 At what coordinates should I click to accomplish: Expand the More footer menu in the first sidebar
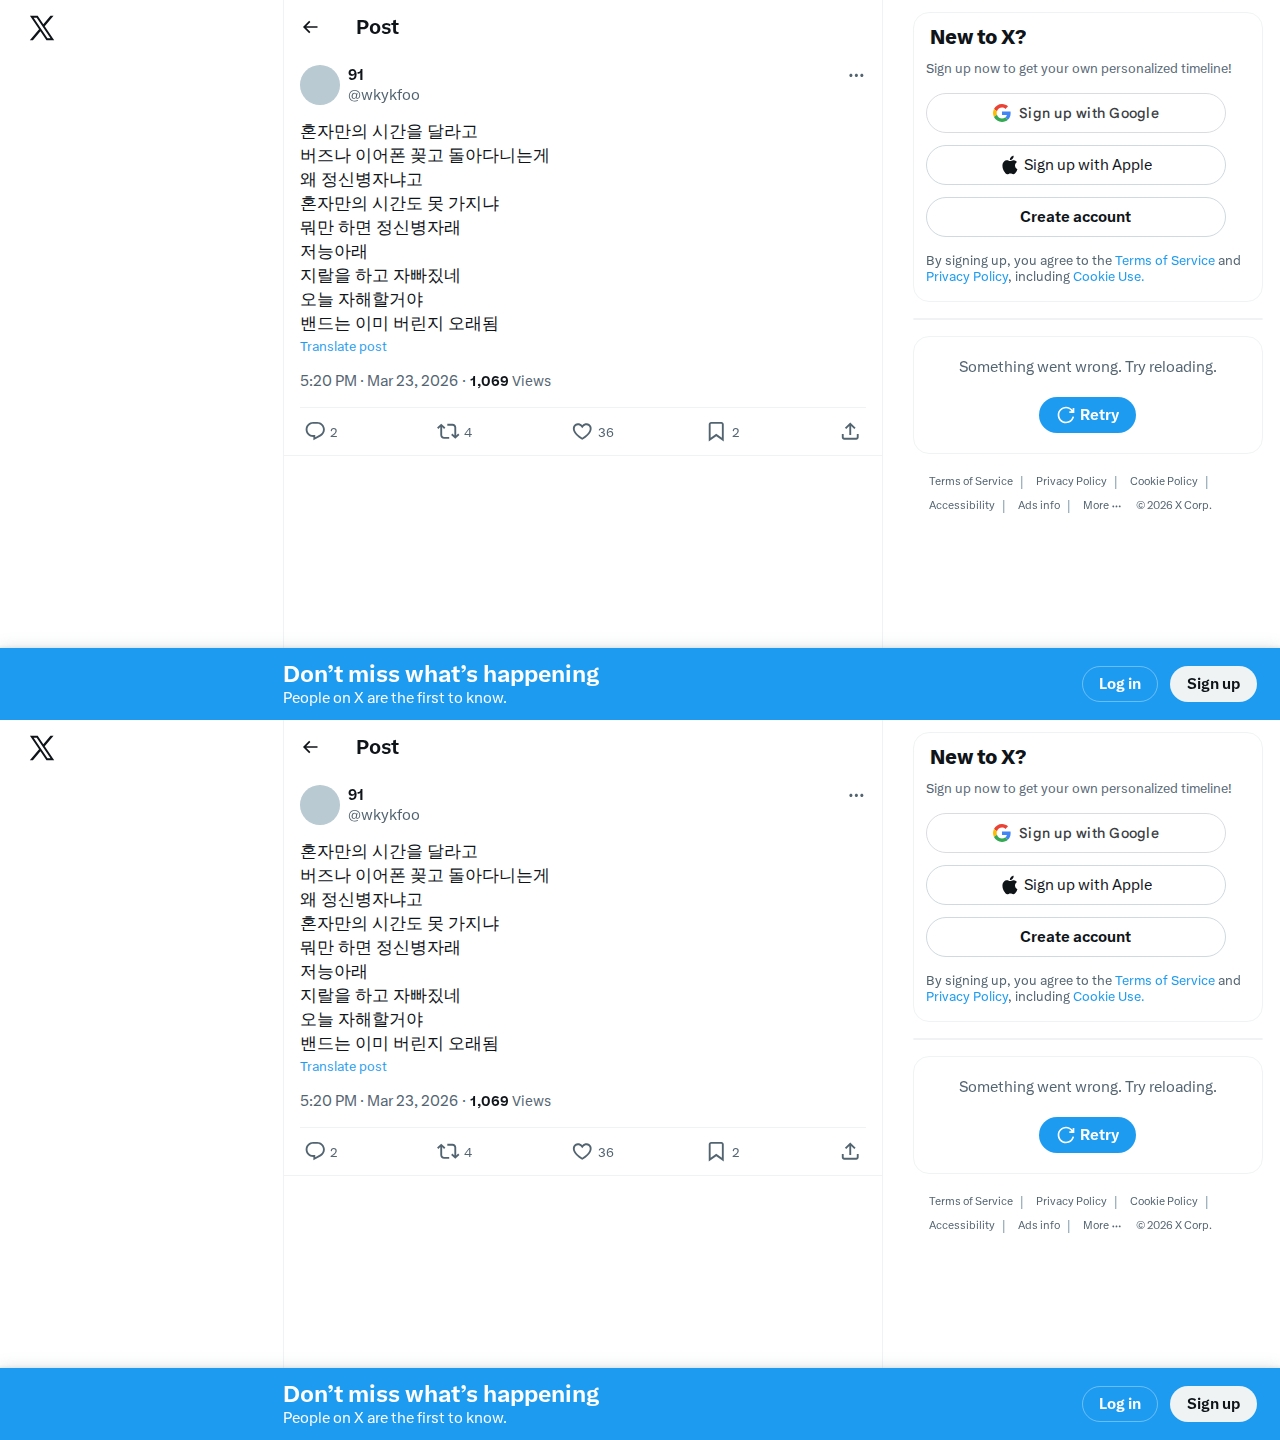click(1102, 505)
